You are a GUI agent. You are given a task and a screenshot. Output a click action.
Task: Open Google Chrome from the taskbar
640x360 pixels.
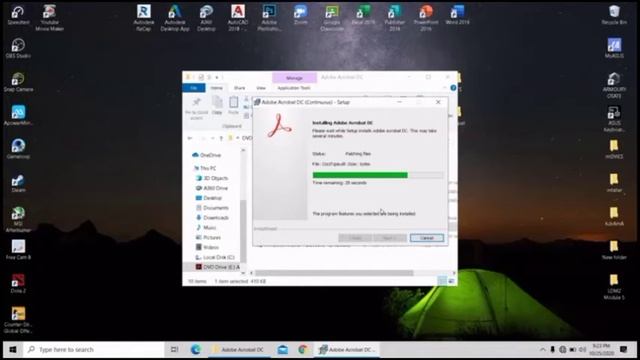point(302,350)
